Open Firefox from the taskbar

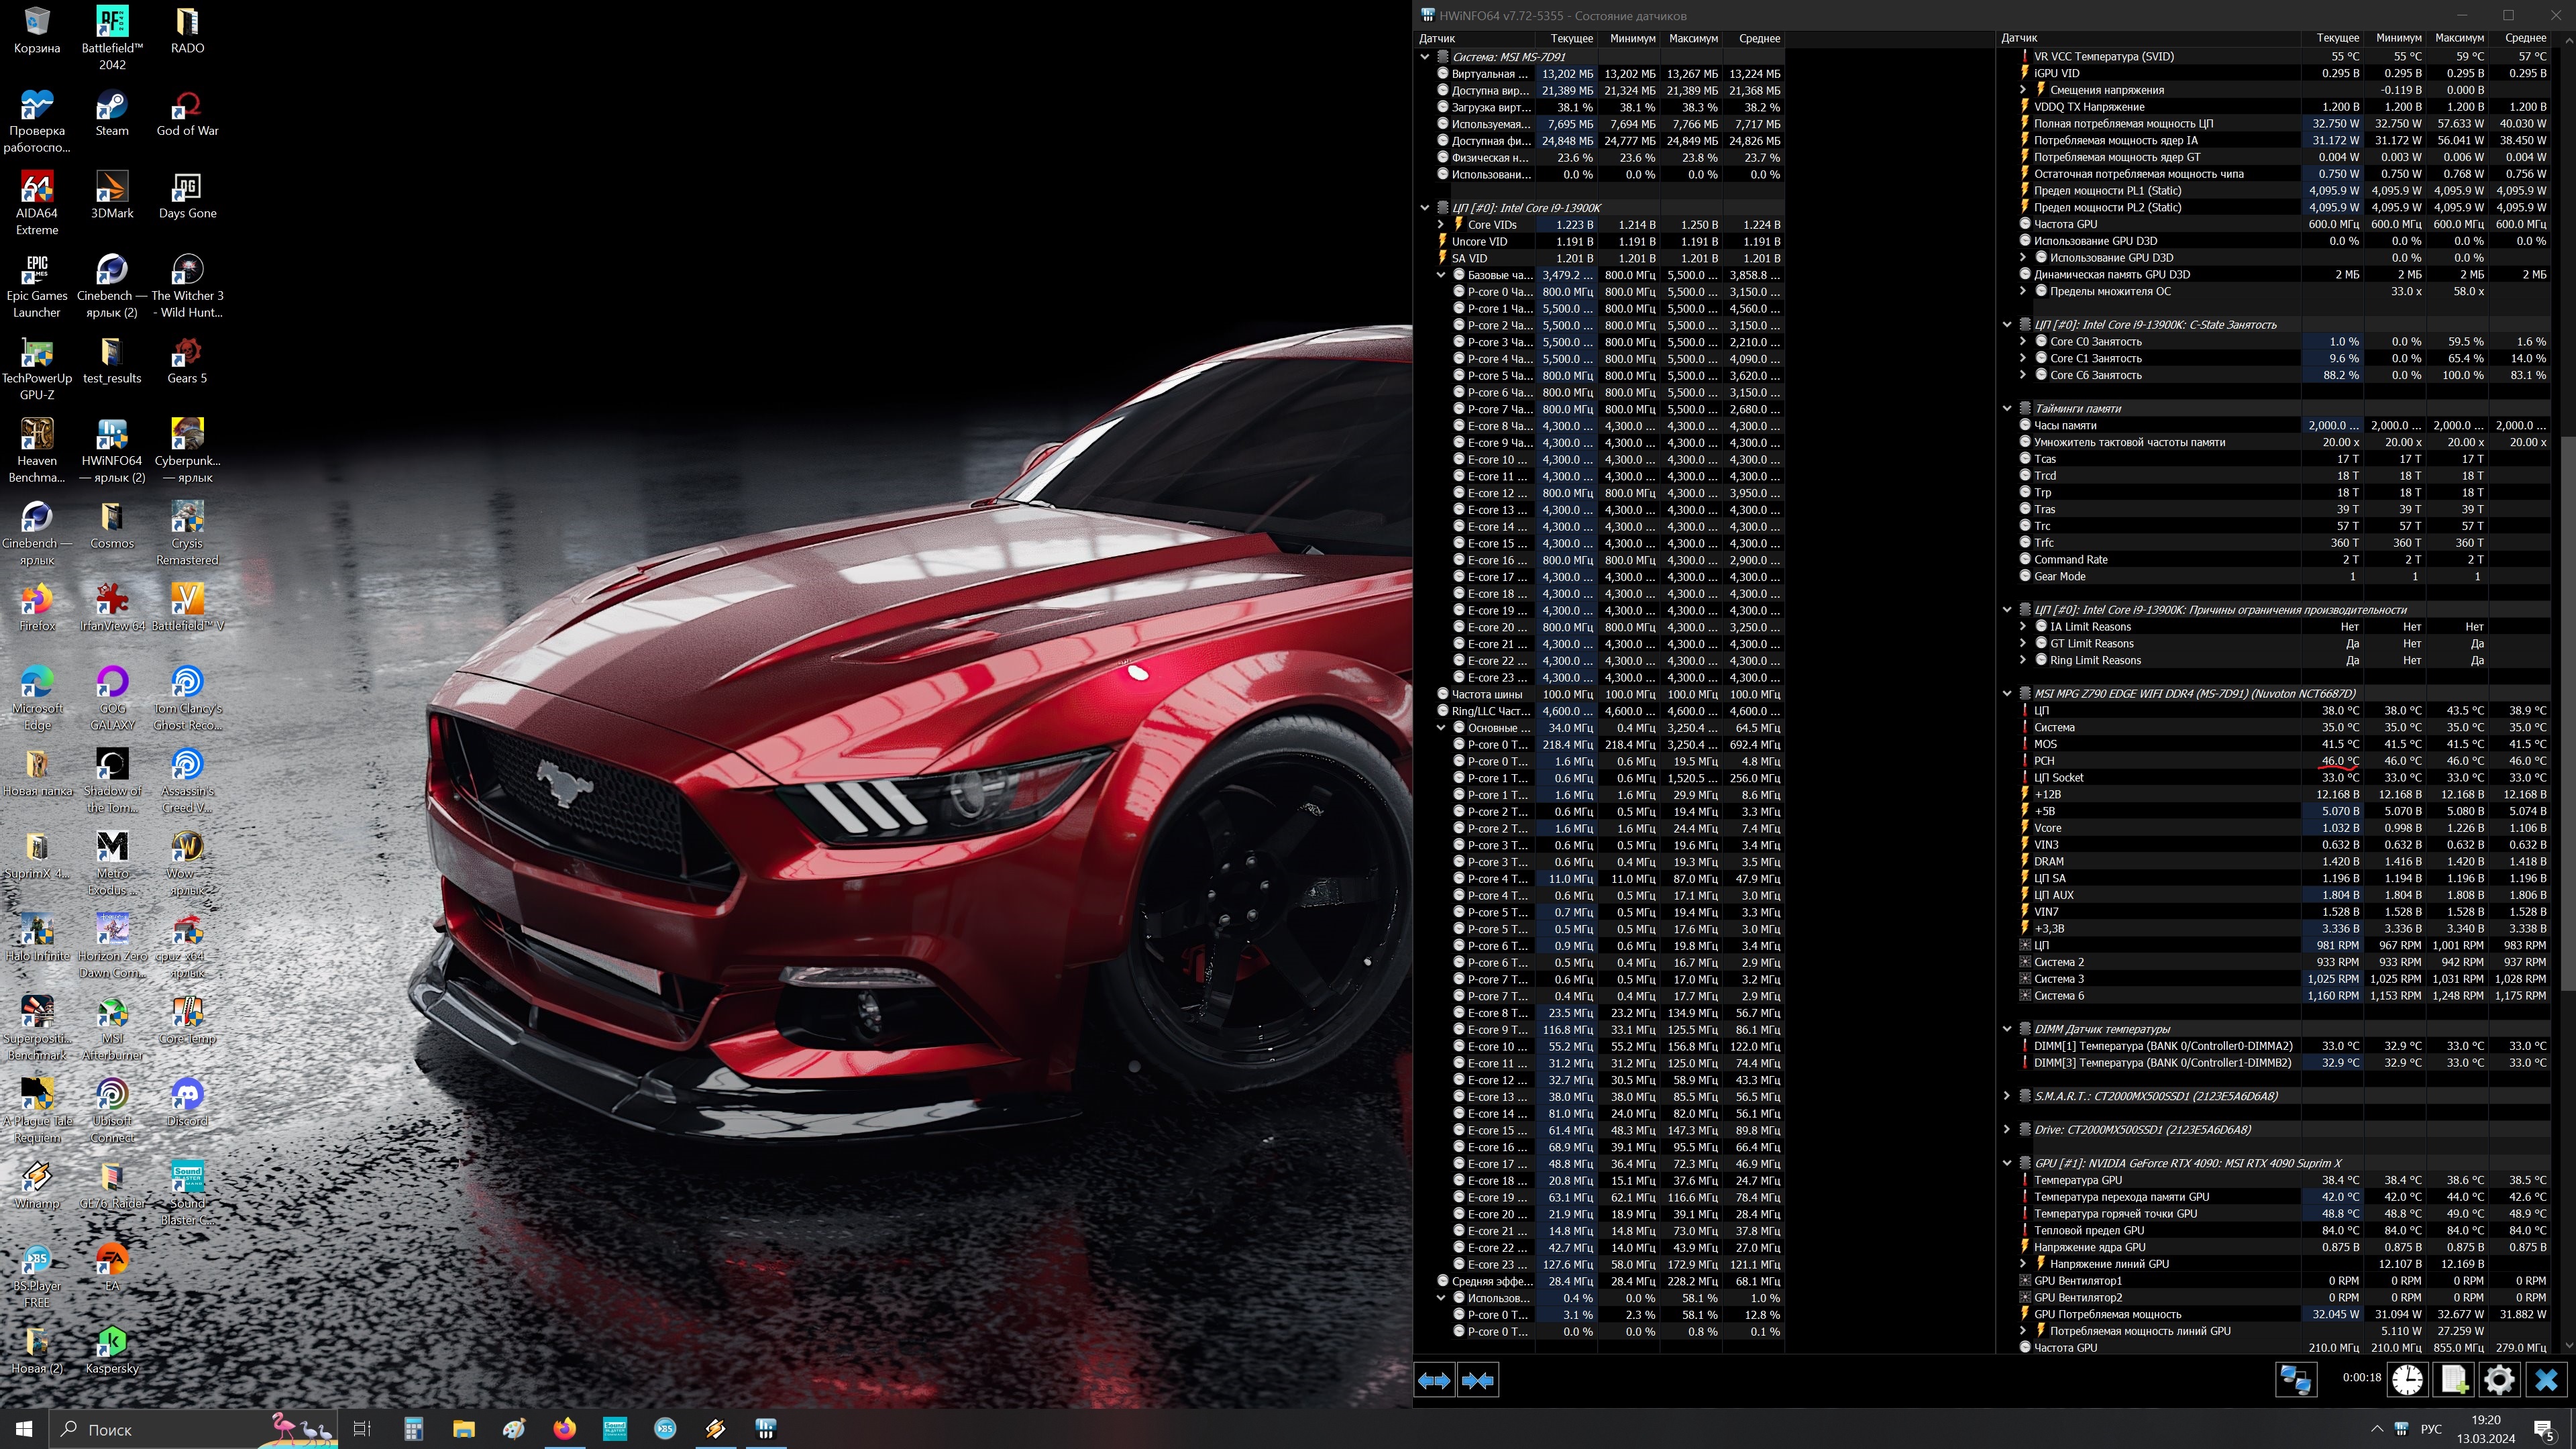pos(564,1428)
